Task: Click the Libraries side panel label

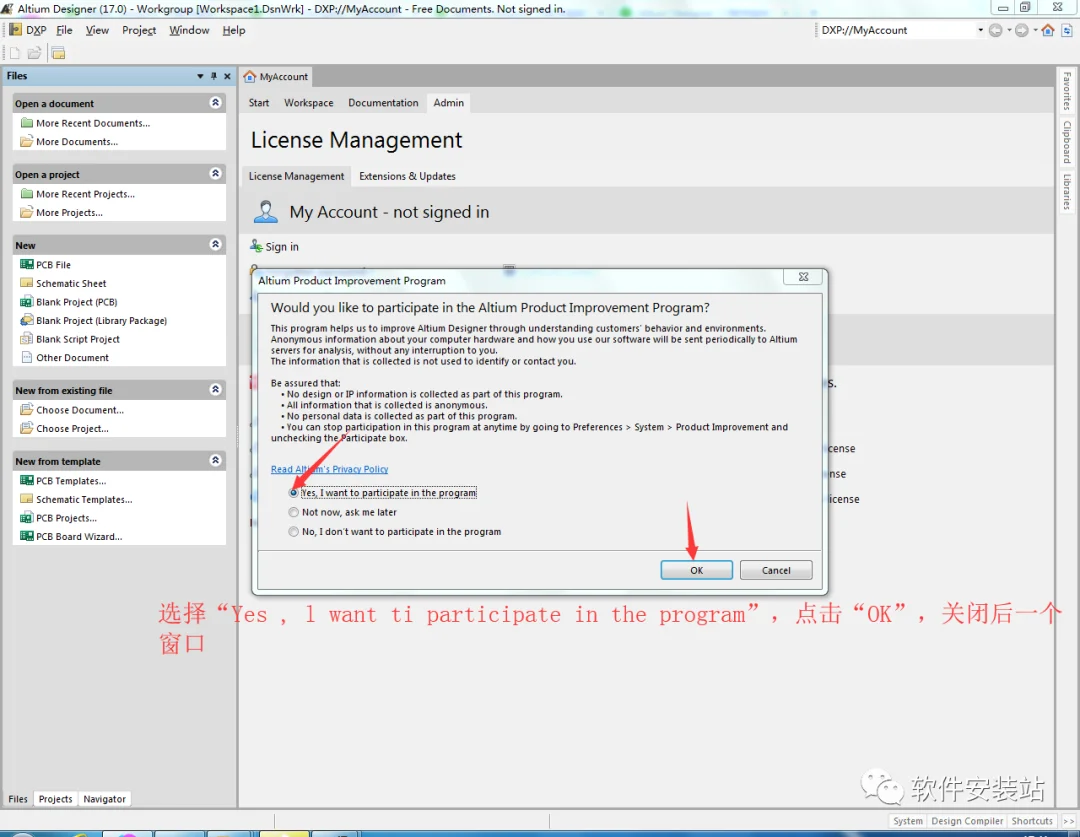Action: pos(1066,191)
